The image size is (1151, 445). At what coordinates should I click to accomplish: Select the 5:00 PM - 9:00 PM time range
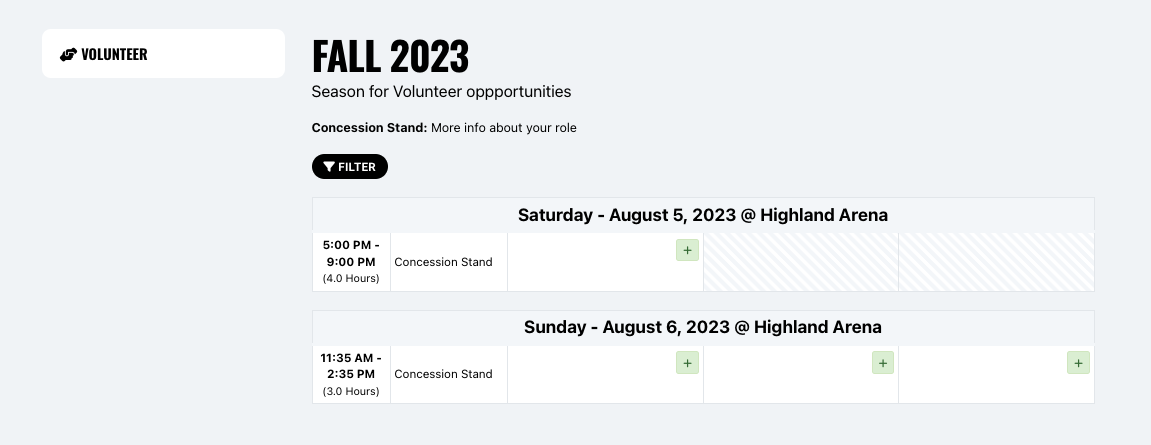pyautogui.click(x=351, y=253)
